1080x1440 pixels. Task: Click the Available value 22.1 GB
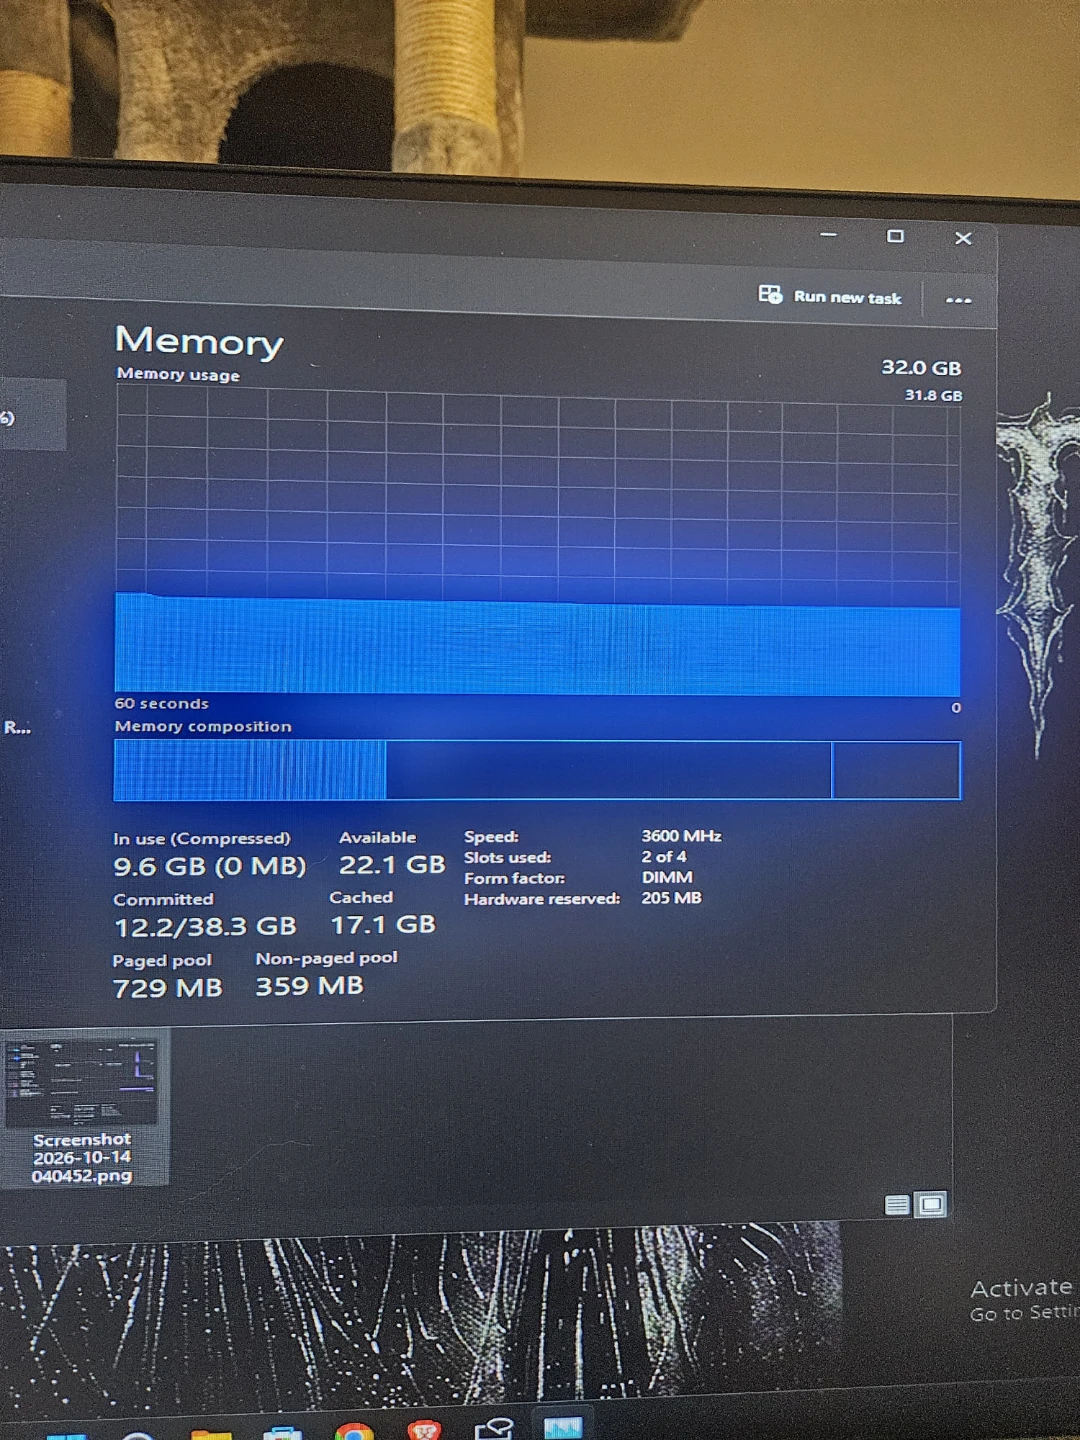[392, 865]
